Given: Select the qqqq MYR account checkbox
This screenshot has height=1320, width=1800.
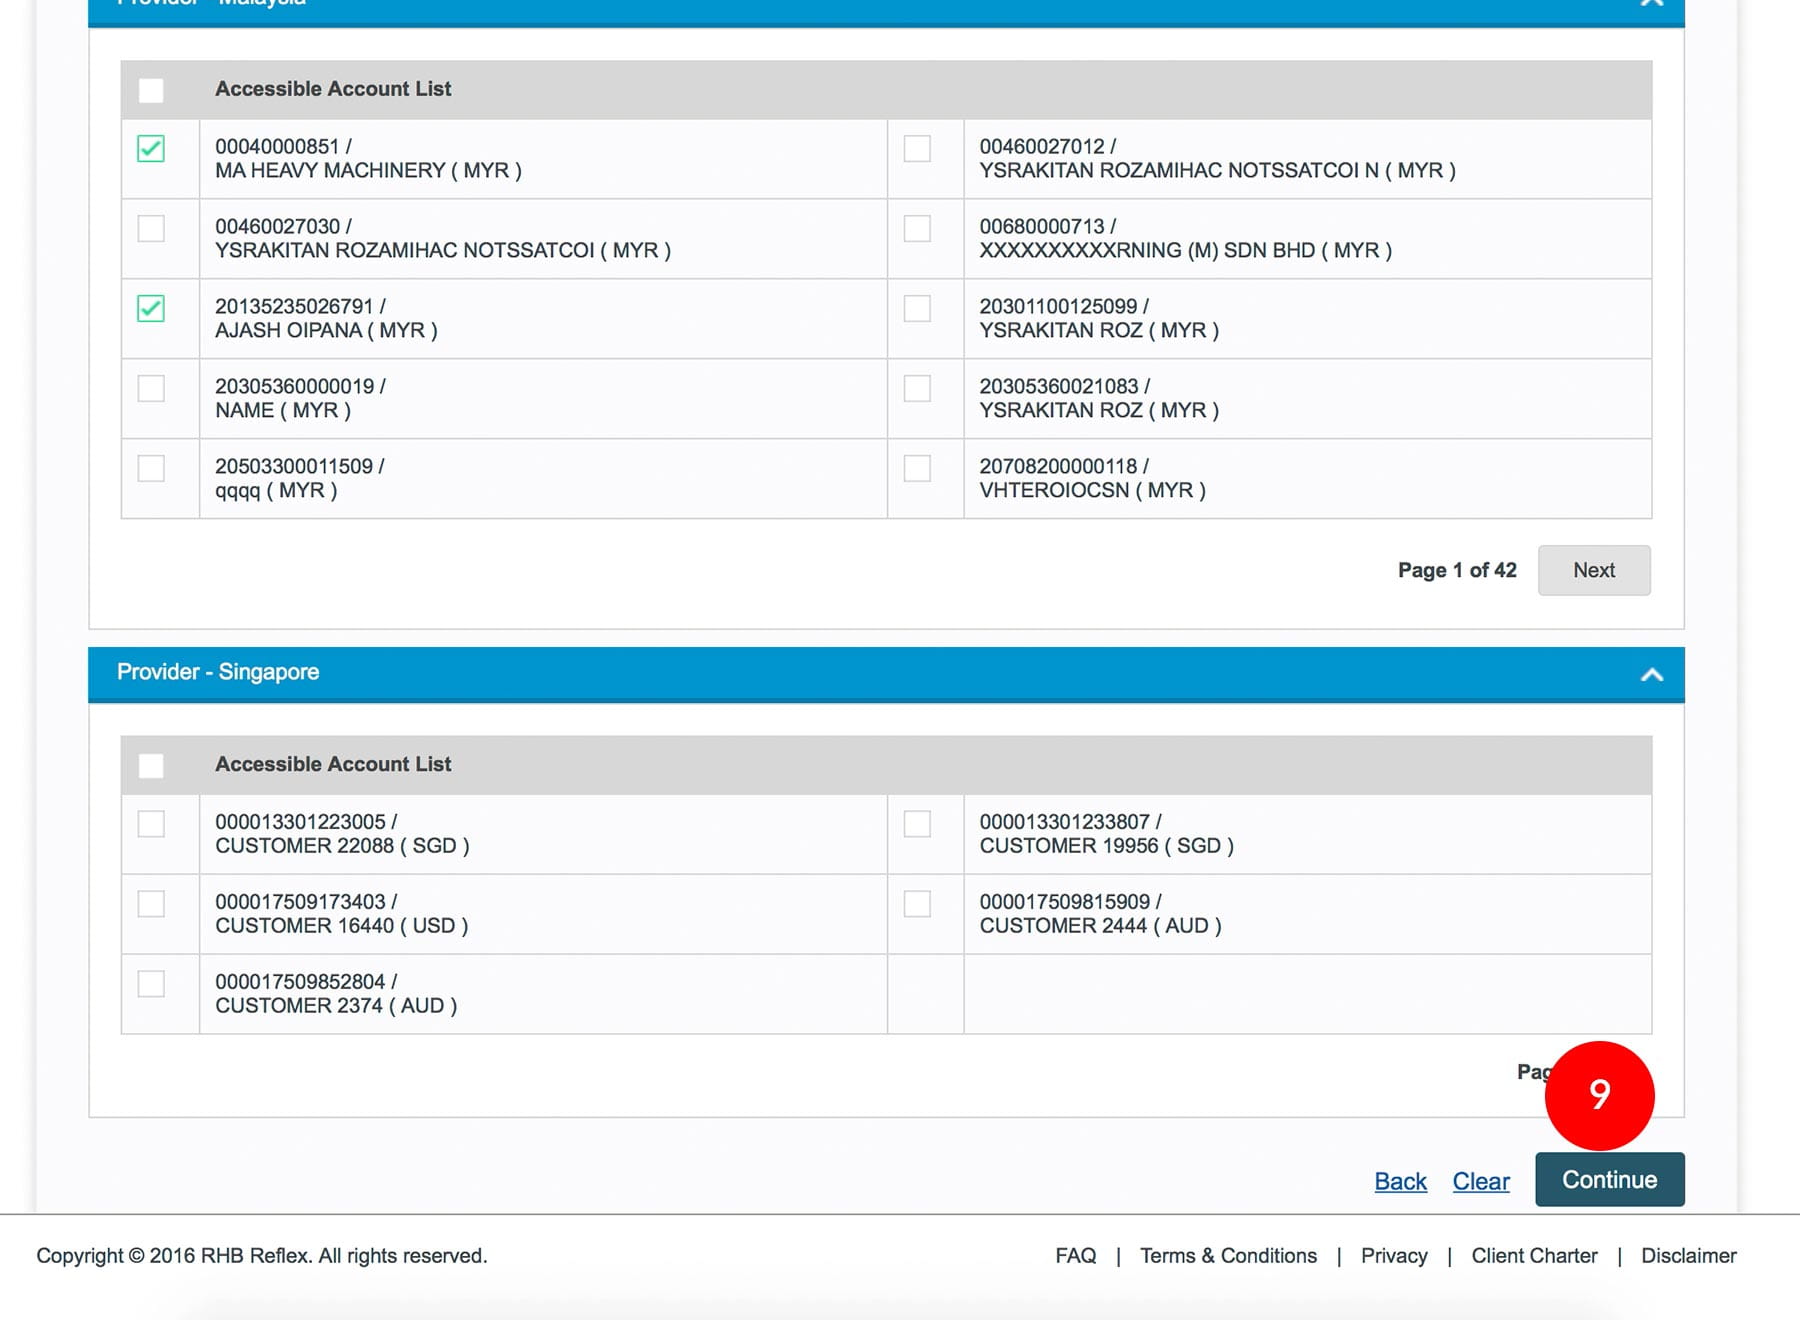Looking at the screenshot, I should coord(151,469).
